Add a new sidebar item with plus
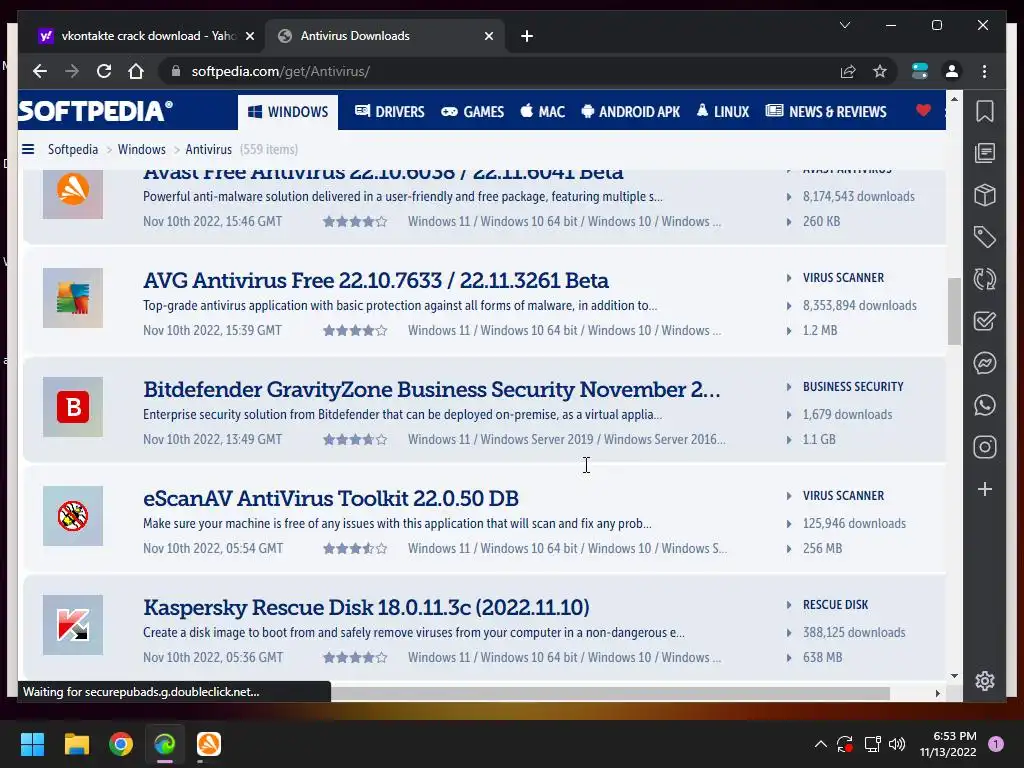 point(985,488)
